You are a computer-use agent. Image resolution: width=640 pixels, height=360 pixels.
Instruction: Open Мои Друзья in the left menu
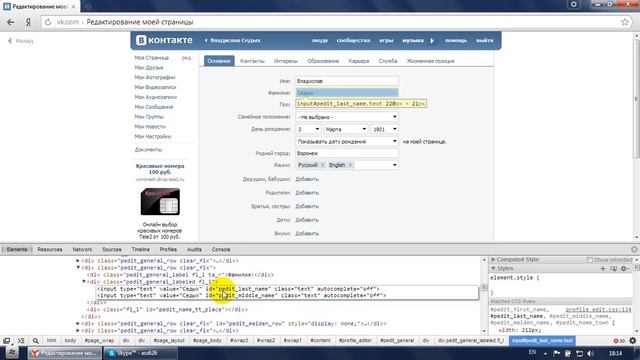pos(149,68)
